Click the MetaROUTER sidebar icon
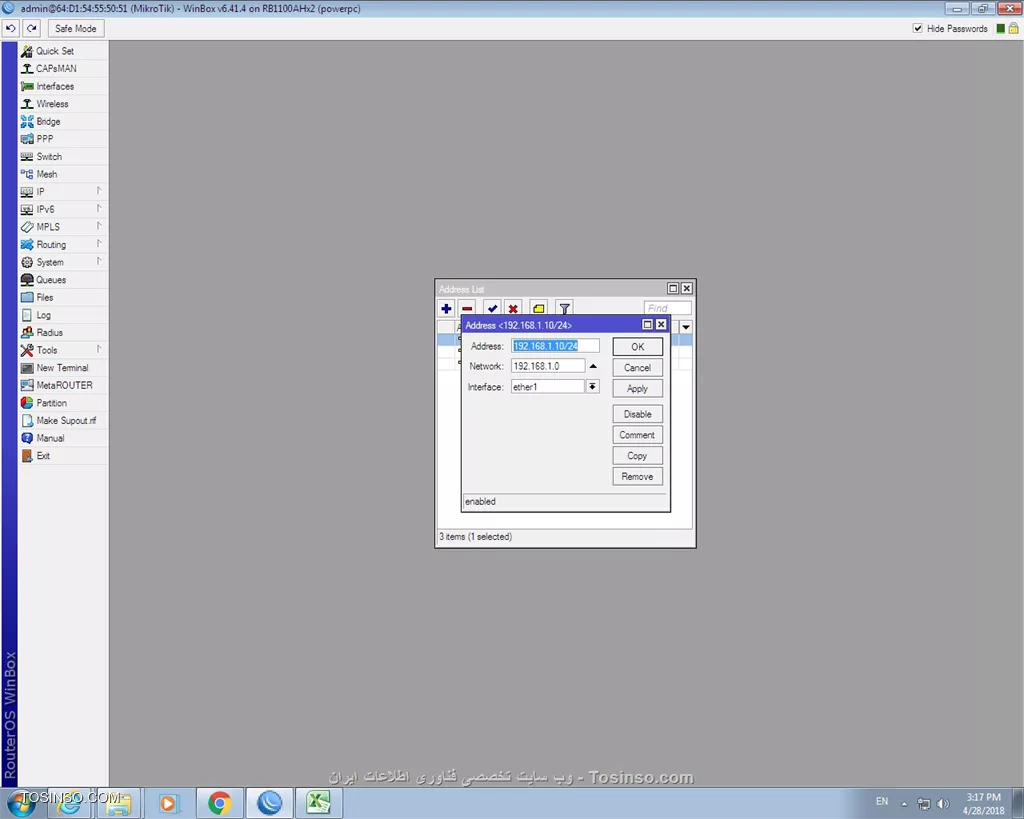The width and height of the screenshot is (1024, 819). pos(27,385)
